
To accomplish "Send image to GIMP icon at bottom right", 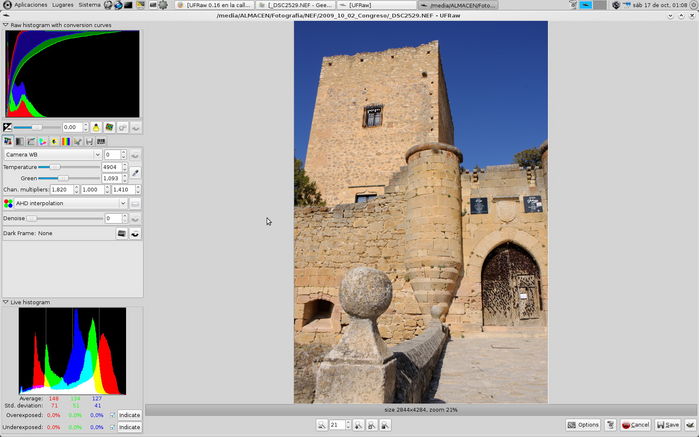I will point(690,425).
